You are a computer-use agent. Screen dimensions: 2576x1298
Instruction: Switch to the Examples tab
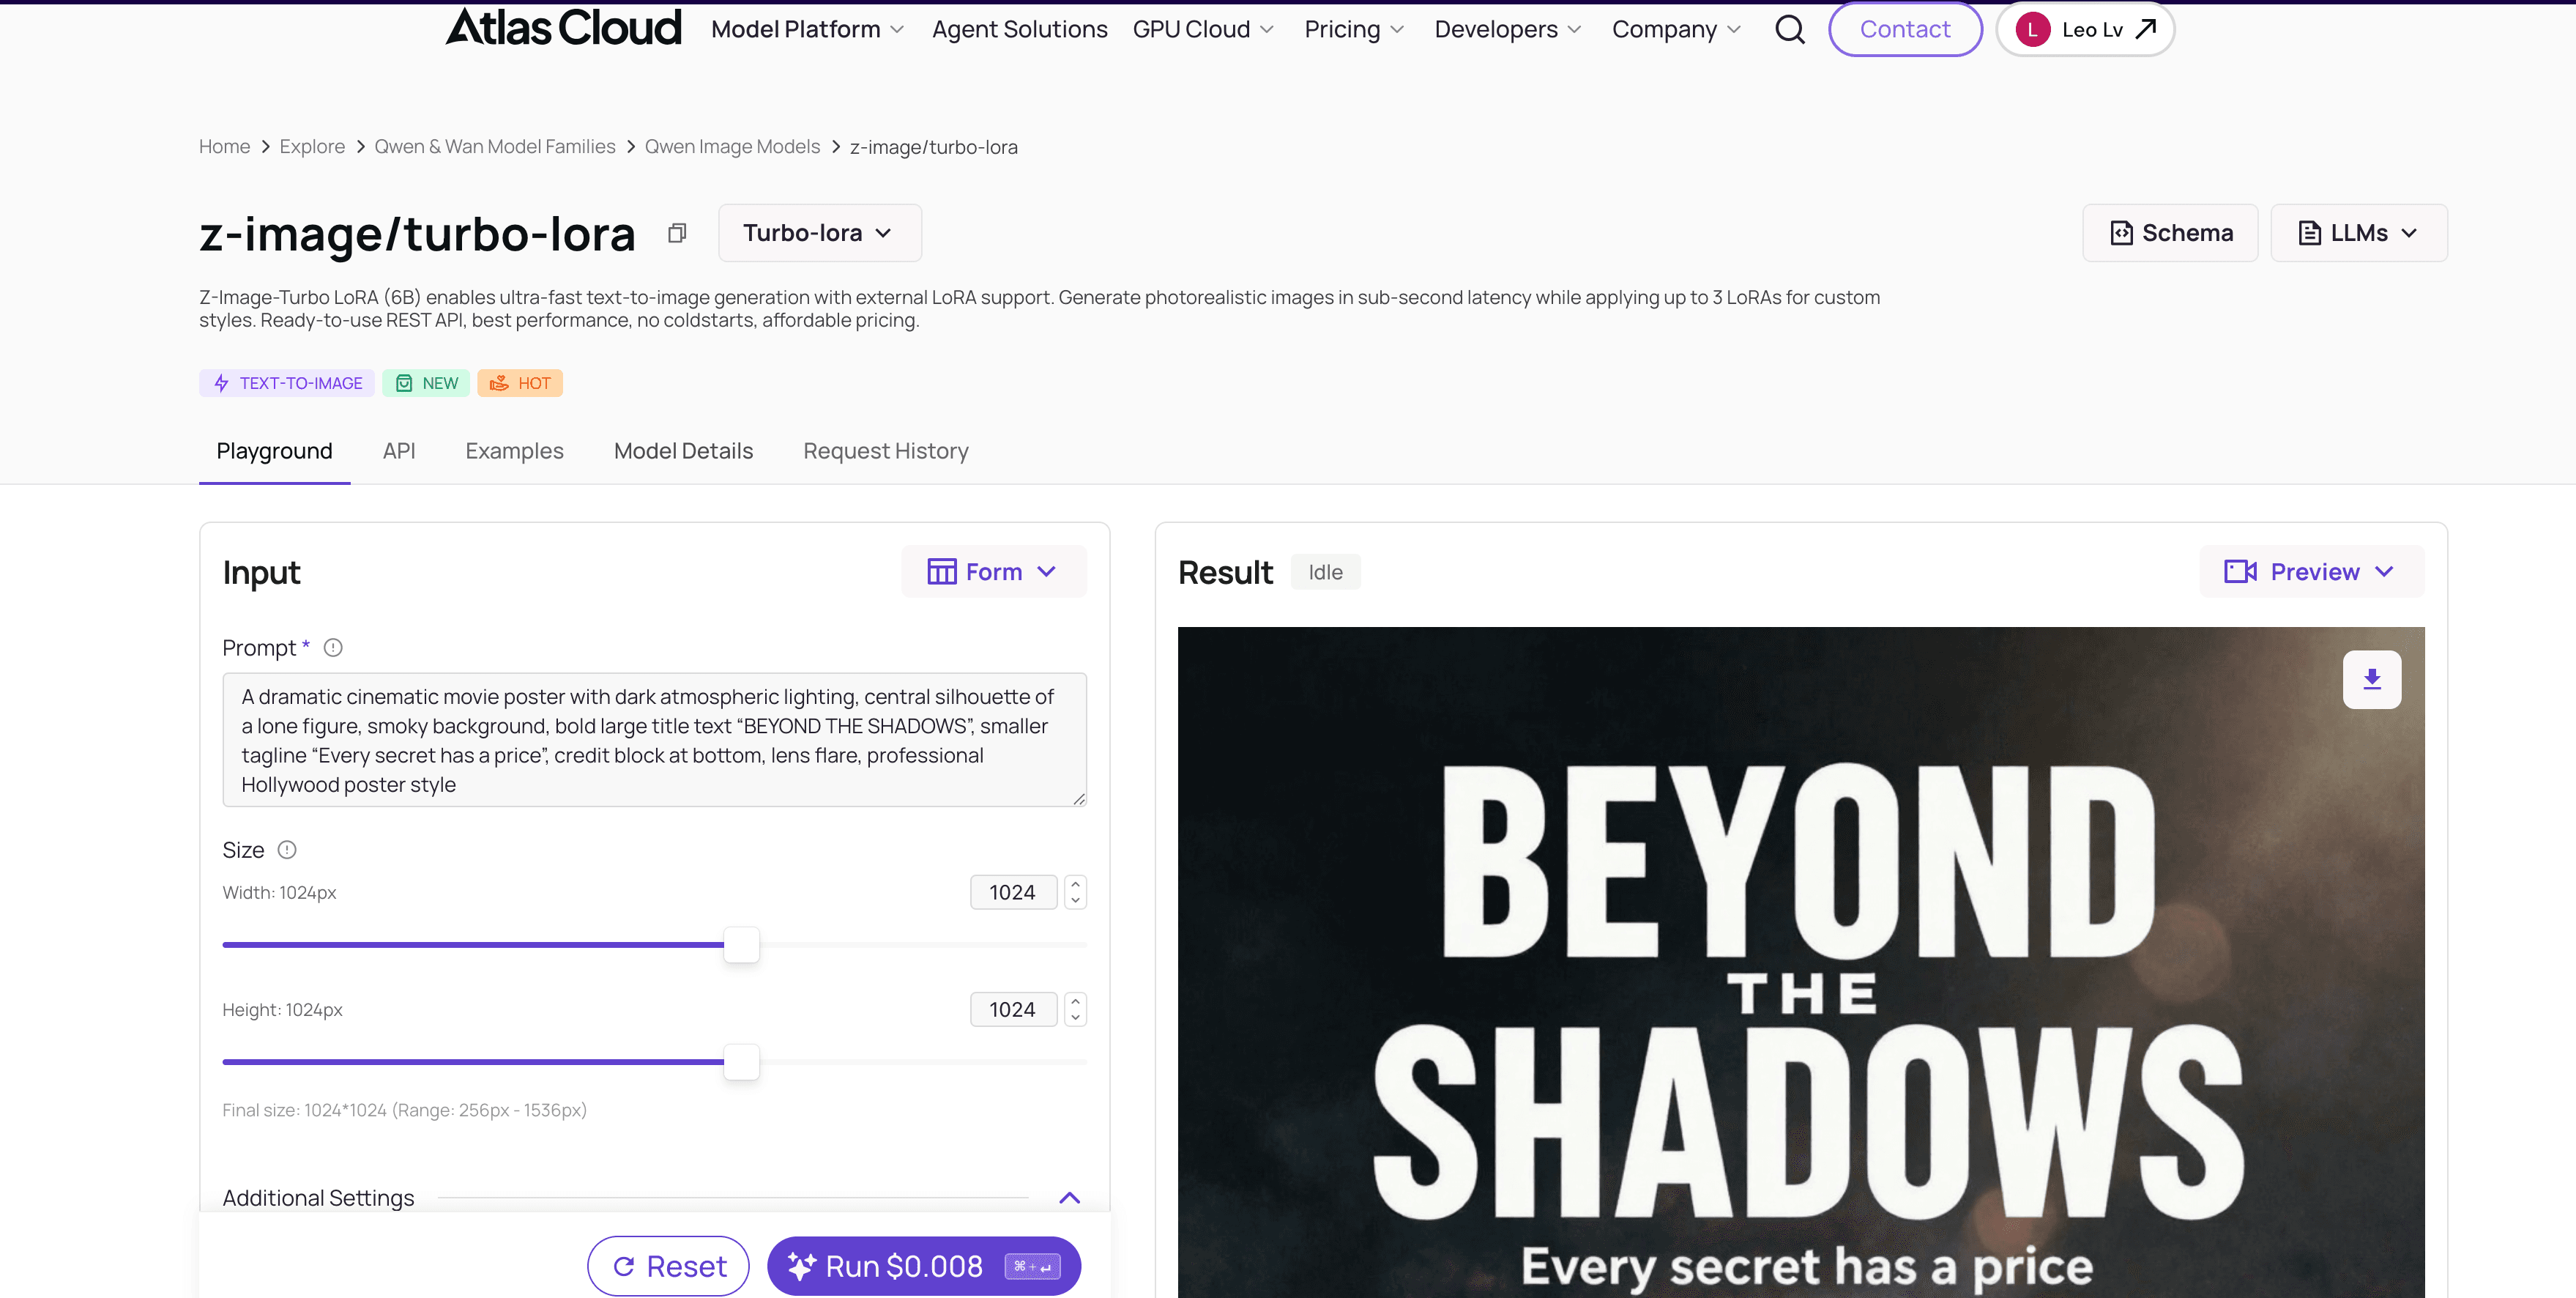point(514,451)
